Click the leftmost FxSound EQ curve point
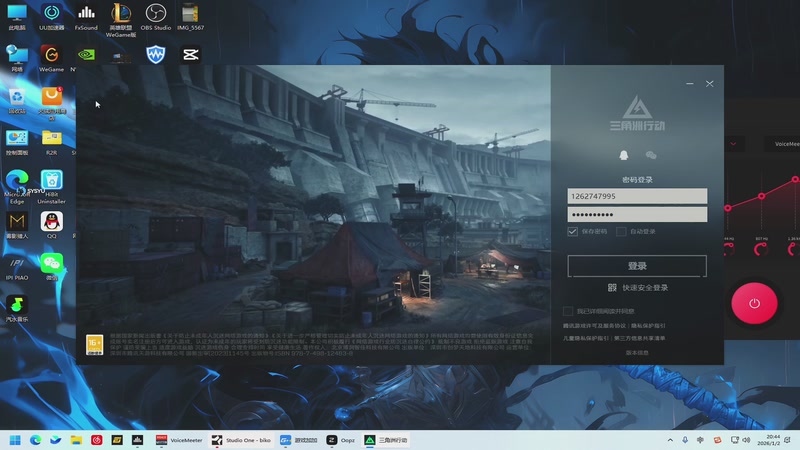 point(728,208)
